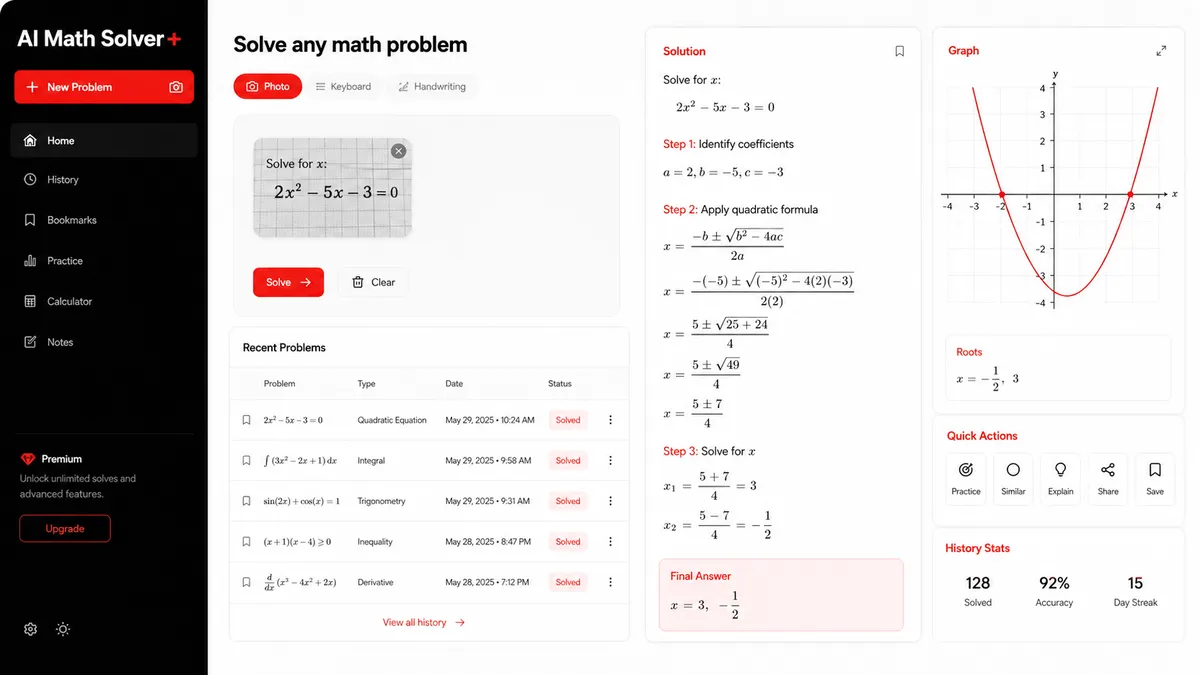Click the New Problem button

click(x=104, y=87)
